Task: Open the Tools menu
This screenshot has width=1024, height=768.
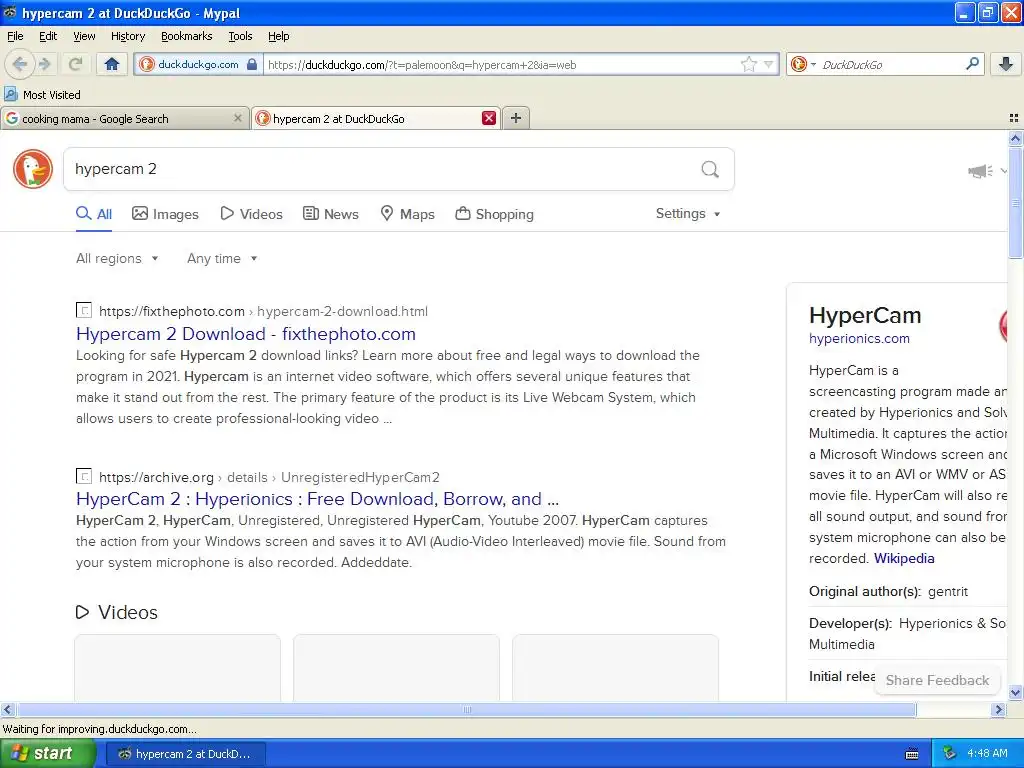Action: pyautogui.click(x=240, y=36)
